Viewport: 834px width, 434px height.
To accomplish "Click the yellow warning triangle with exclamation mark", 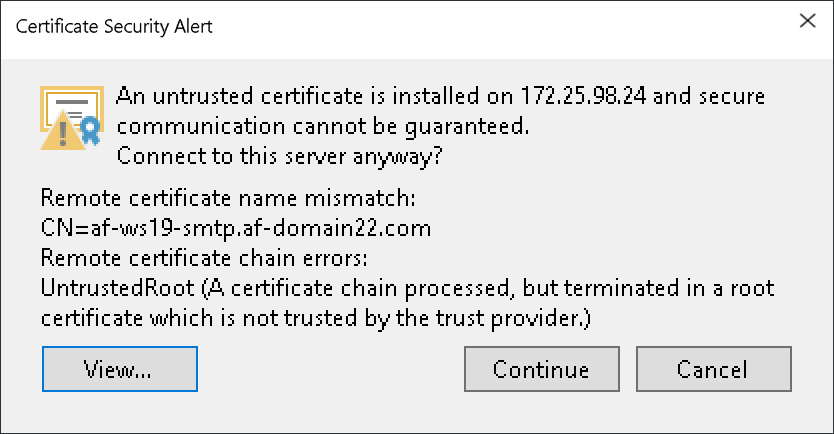I will [63, 131].
